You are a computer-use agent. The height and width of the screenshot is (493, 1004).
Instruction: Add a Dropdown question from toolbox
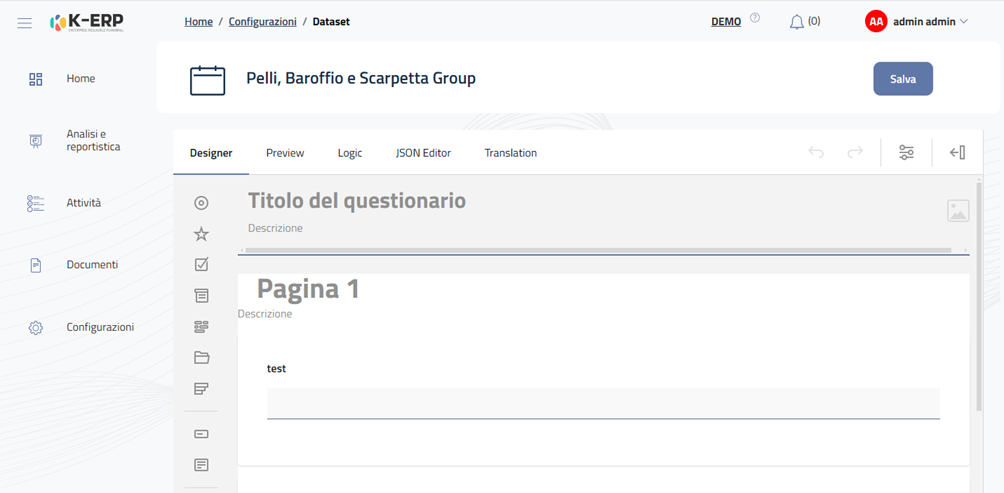(201, 296)
